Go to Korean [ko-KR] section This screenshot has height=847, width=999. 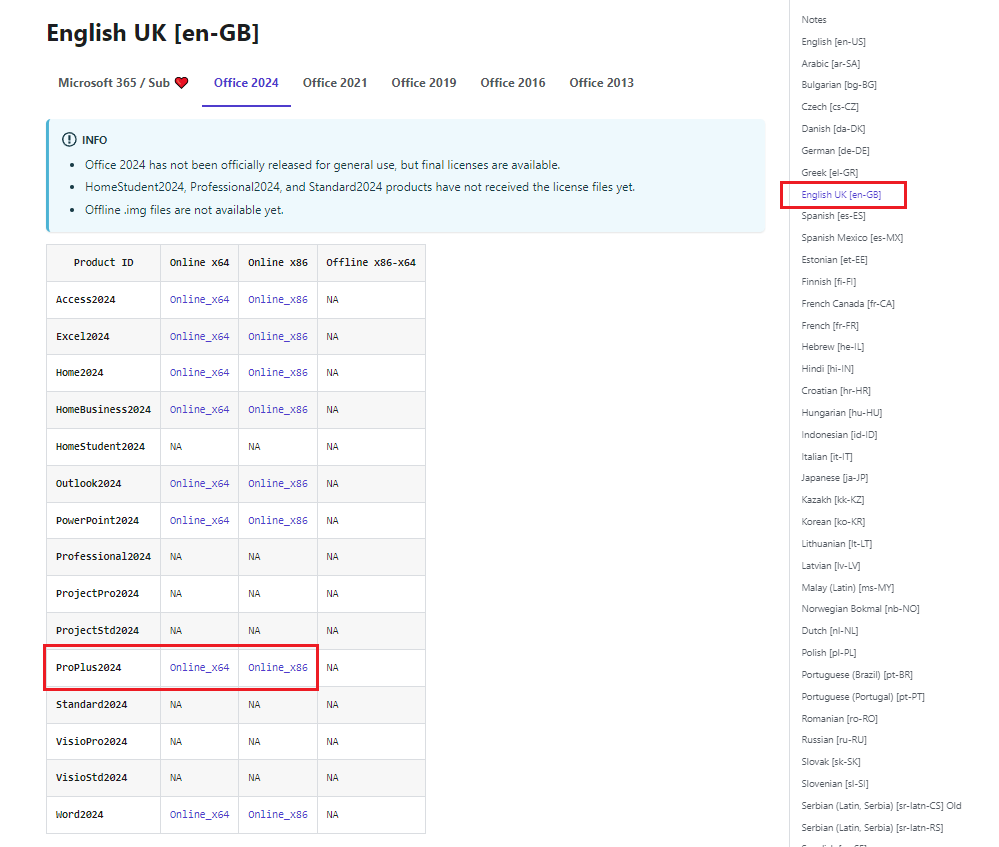[833, 522]
